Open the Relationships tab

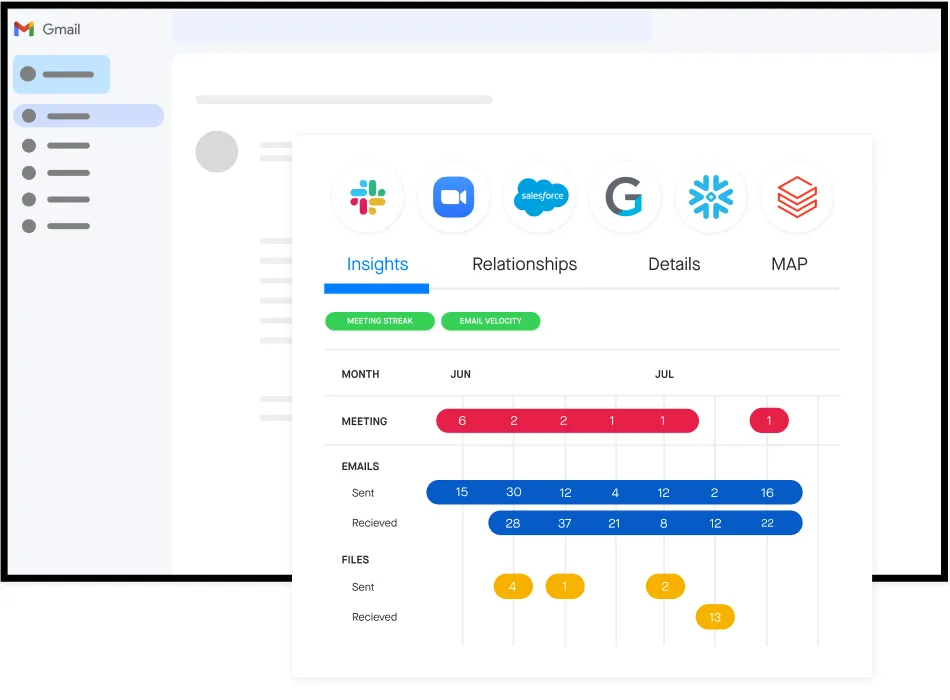point(525,264)
